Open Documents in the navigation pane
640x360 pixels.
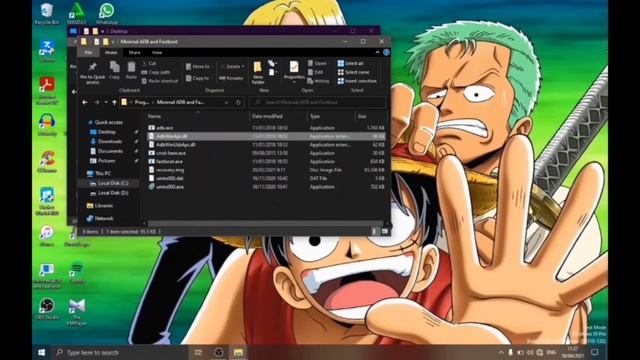110,151
